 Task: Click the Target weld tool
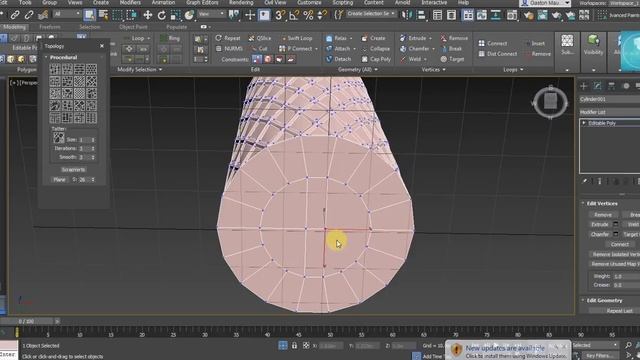(x=453, y=59)
